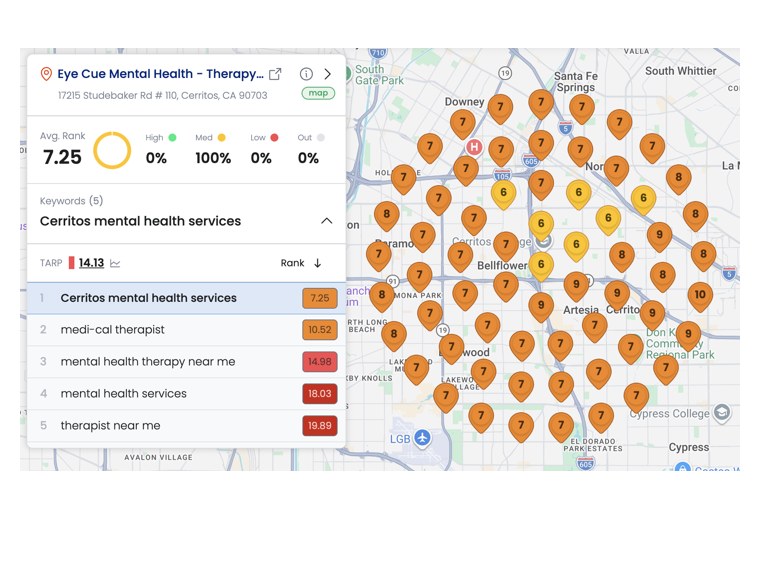The height and width of the screenshot is (580, 760).
Task: Click the green map badge
Action: pyautogui.click(x=318, y=93)
